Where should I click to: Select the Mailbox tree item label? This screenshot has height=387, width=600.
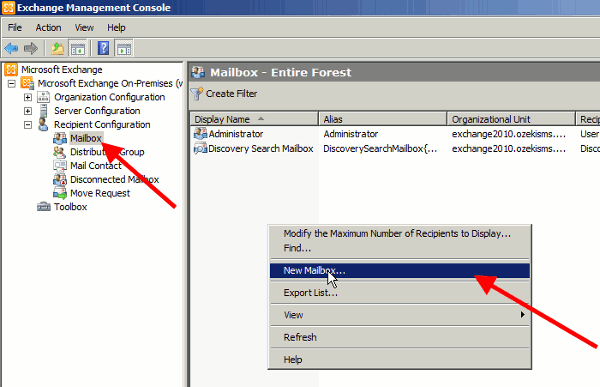click(86, 139)
